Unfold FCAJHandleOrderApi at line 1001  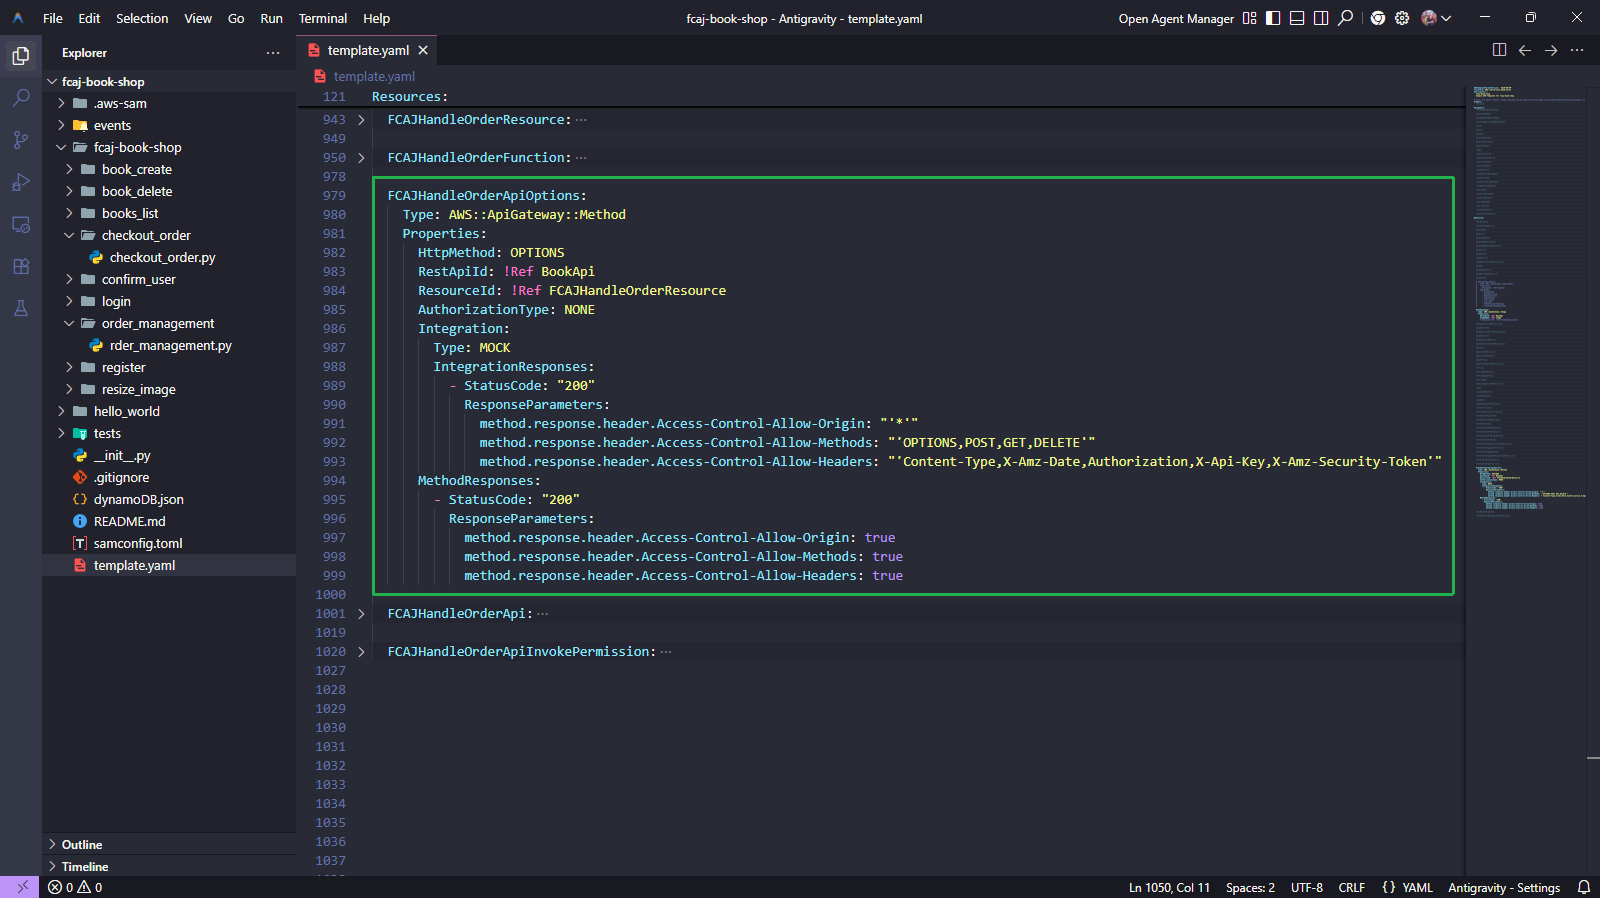tap(361, 614)
